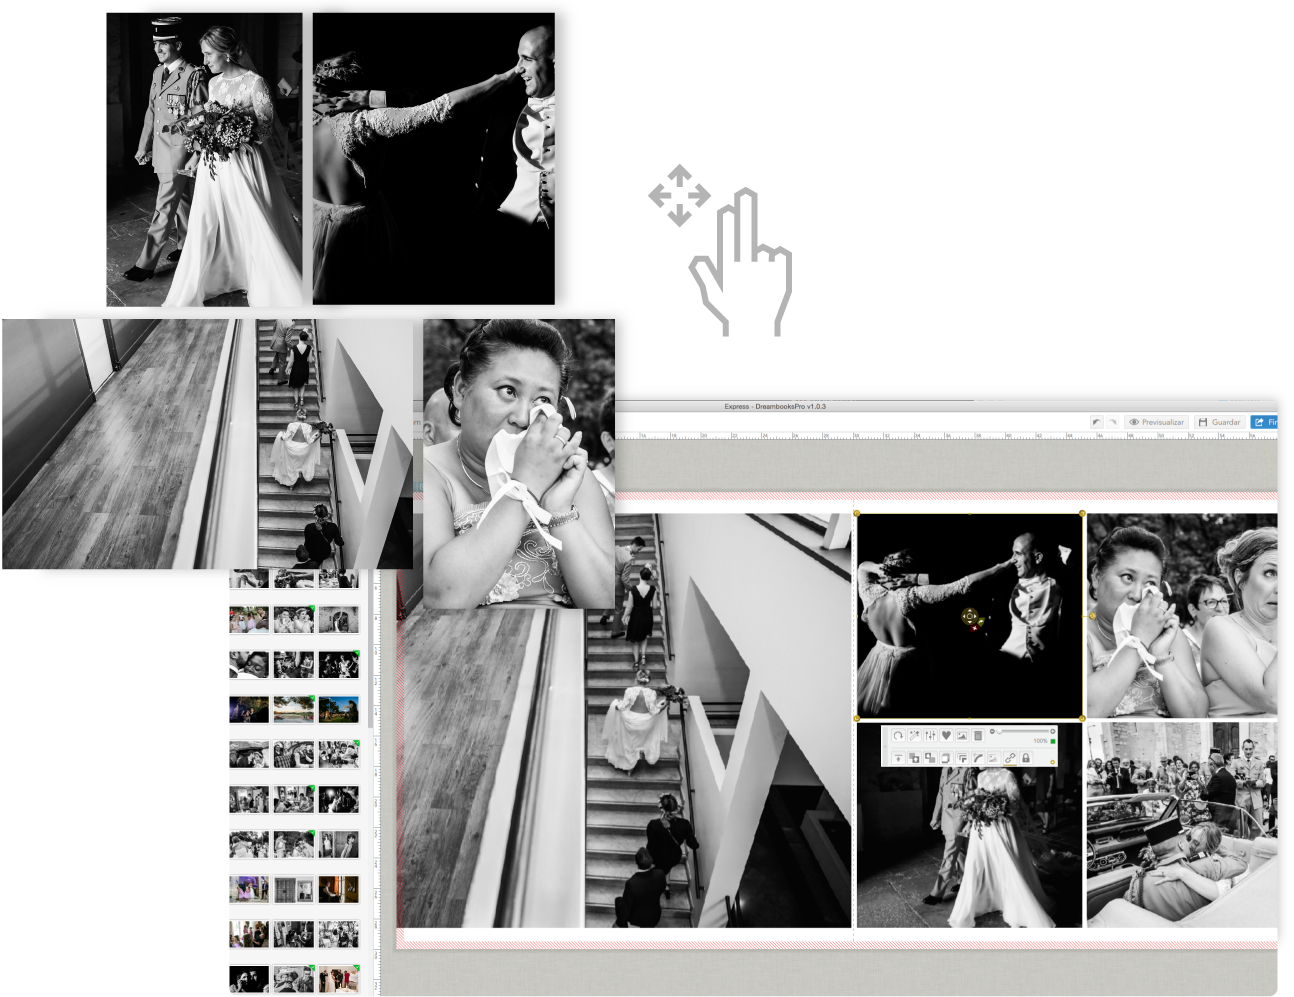Click the heart favorite icon
This screenshot has height=997, width=1294.
(946, 735)
